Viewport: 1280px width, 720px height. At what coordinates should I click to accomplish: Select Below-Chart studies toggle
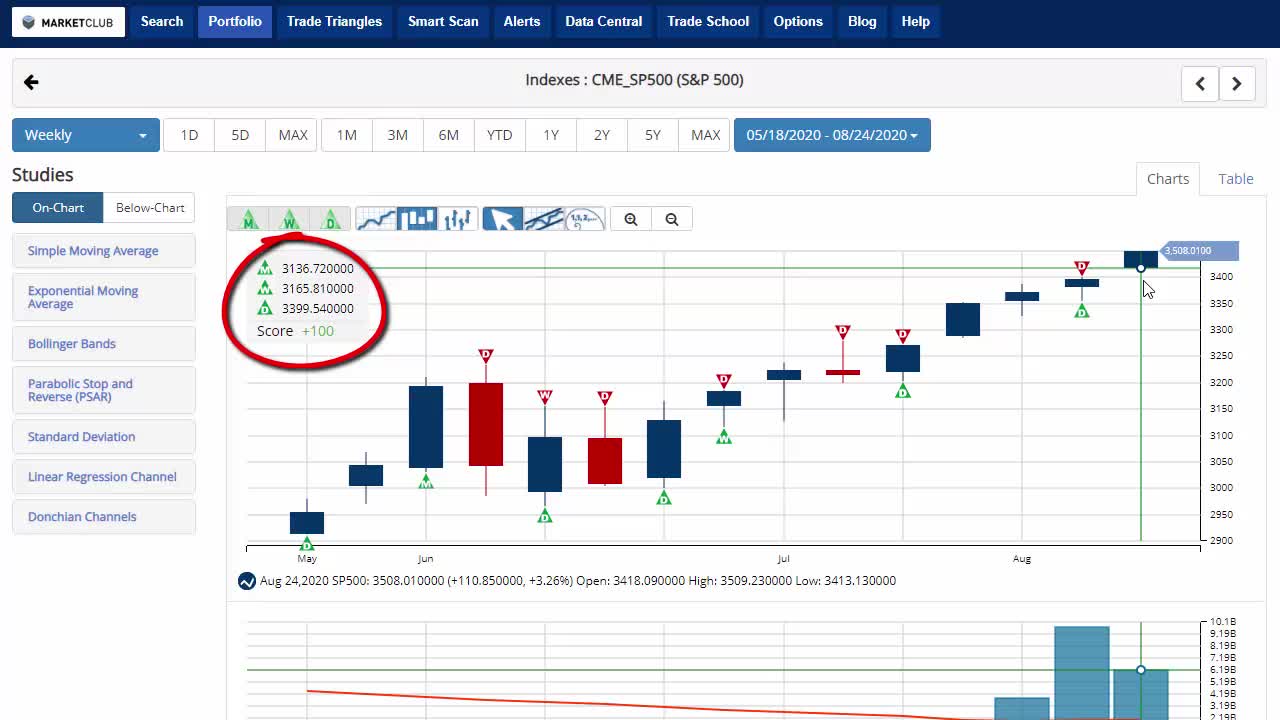click(150, 208)
